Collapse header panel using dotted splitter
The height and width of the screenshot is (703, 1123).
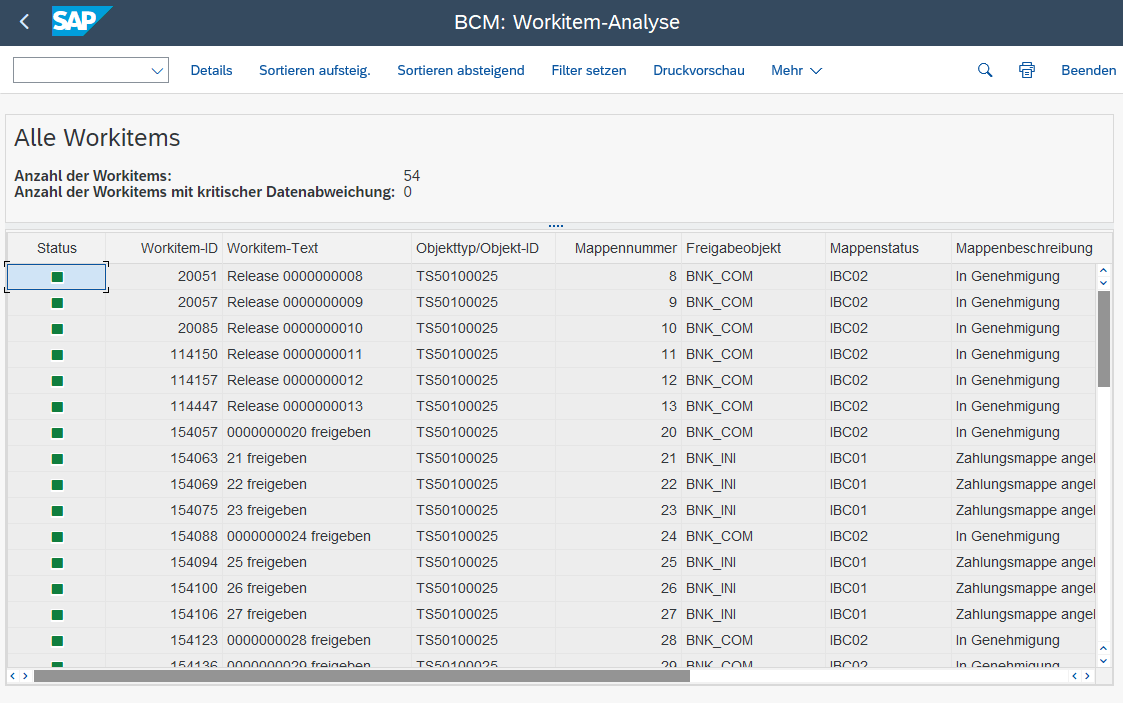click(x=556, y=226)
